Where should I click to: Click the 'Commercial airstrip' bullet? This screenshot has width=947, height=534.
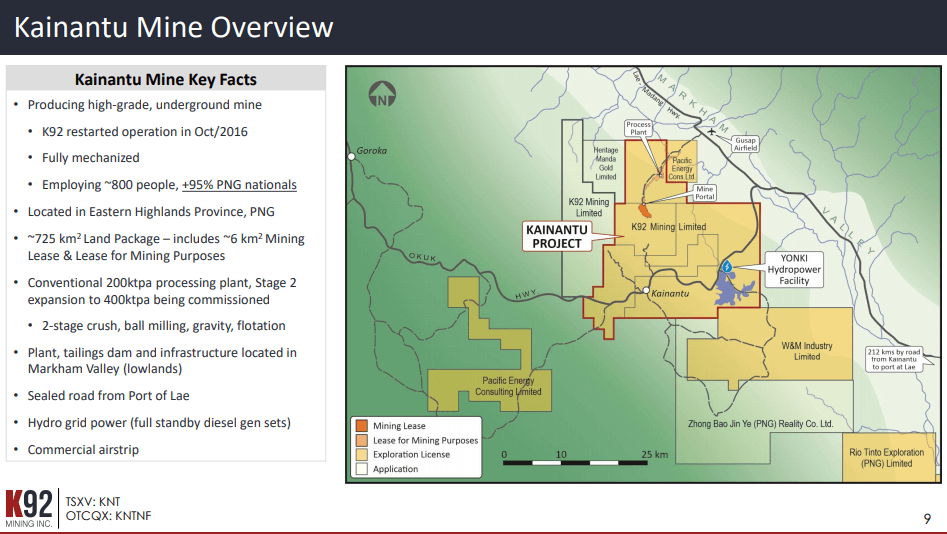point(83,450)
